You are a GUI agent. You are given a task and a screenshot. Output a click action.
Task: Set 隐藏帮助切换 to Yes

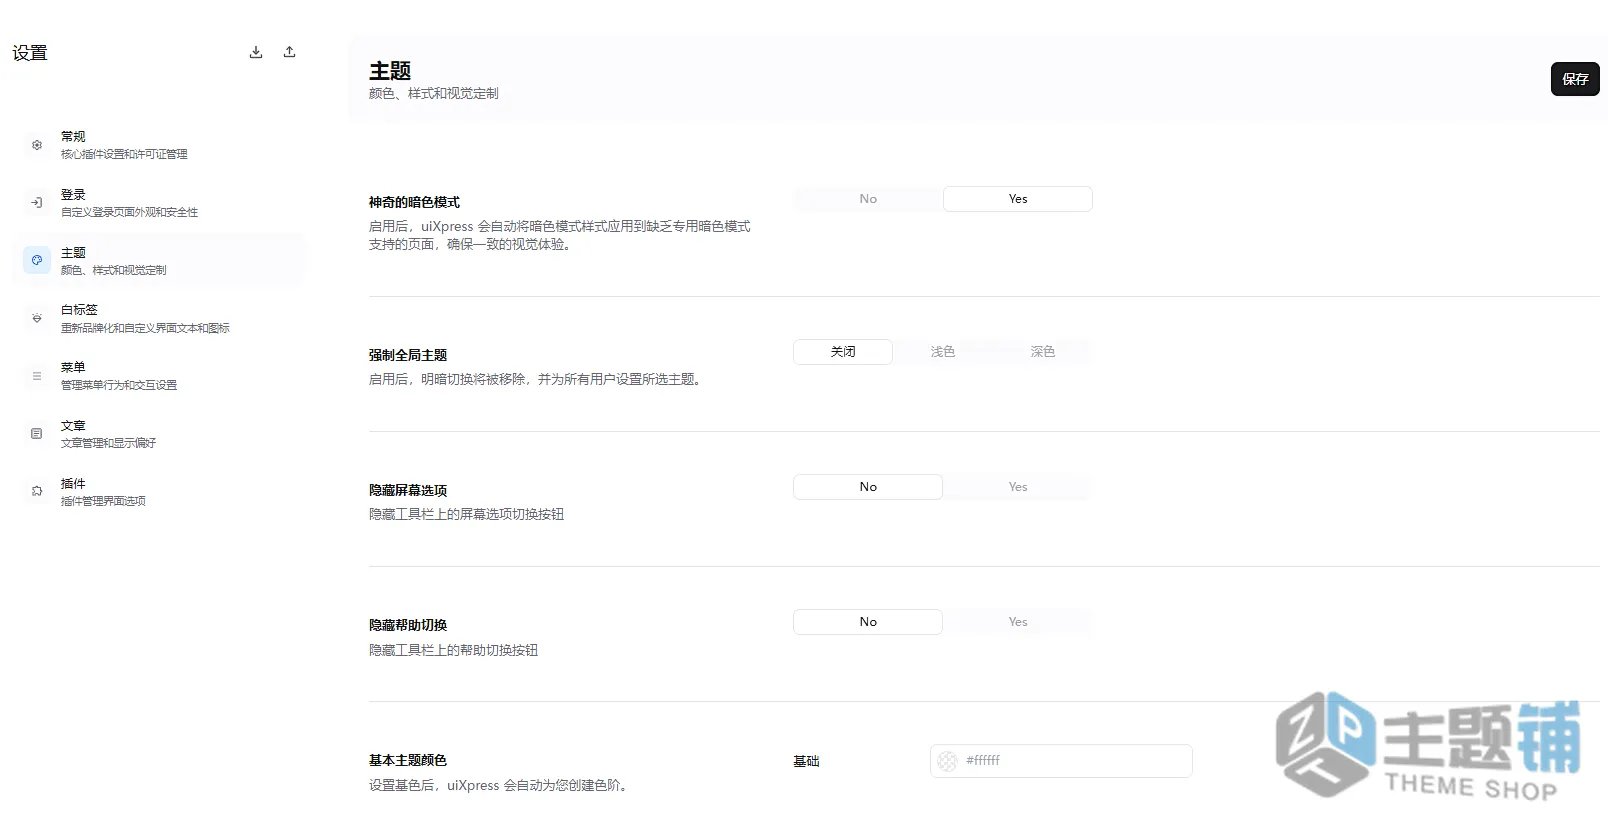coord(1018,622)
